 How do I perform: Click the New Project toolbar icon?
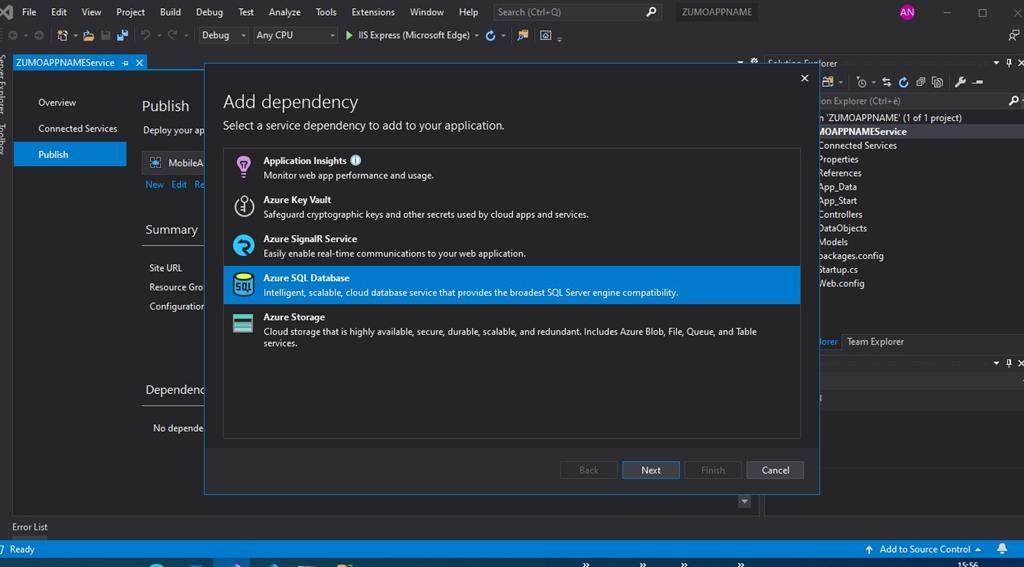coord(63,35)
